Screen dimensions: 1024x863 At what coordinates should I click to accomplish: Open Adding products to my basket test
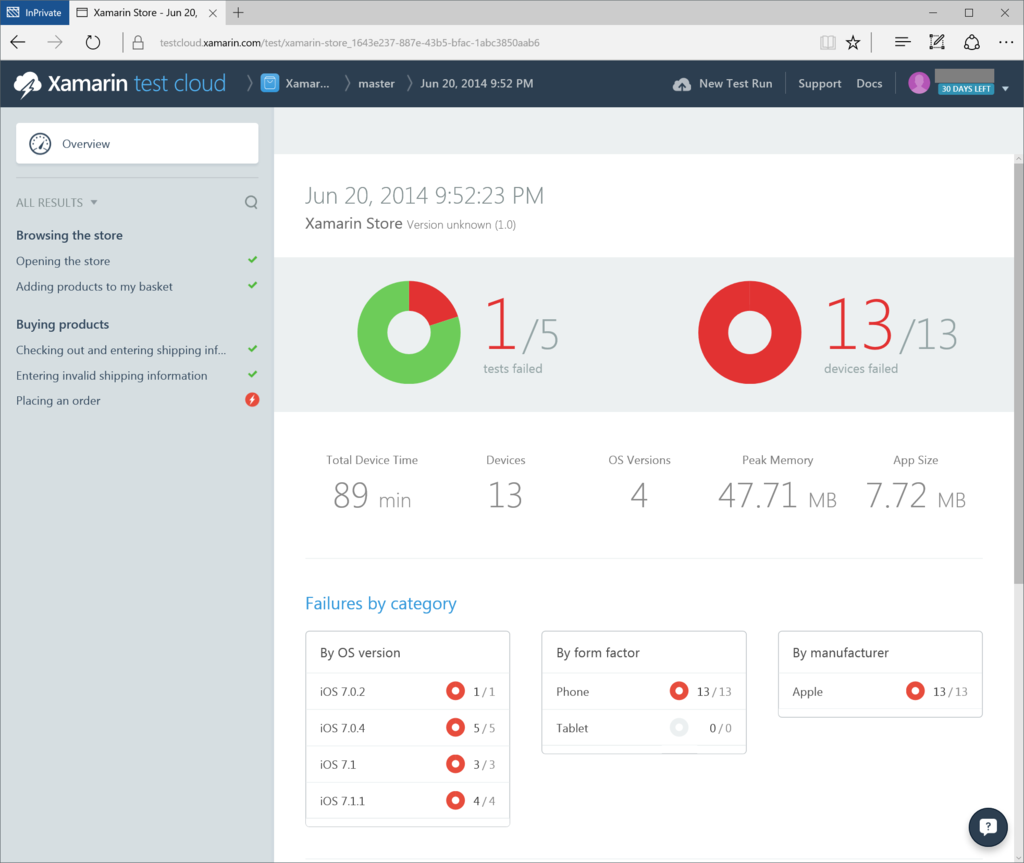click(94, 286)
